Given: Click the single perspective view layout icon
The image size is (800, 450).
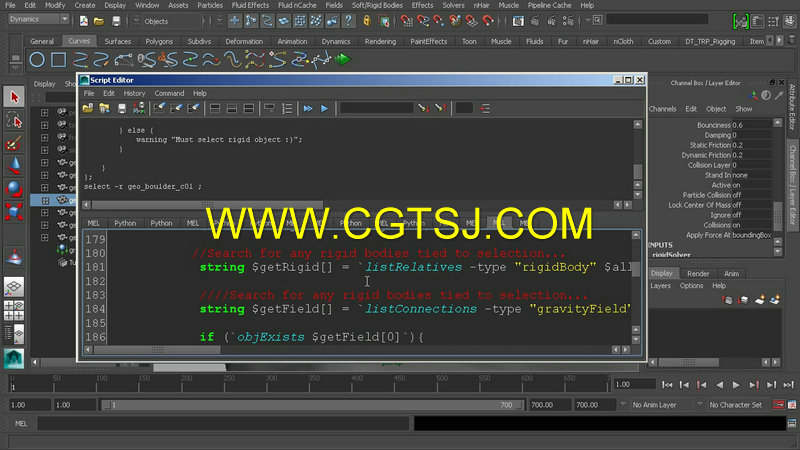Looking at the screenshot, I should click(x=14, y=287).
